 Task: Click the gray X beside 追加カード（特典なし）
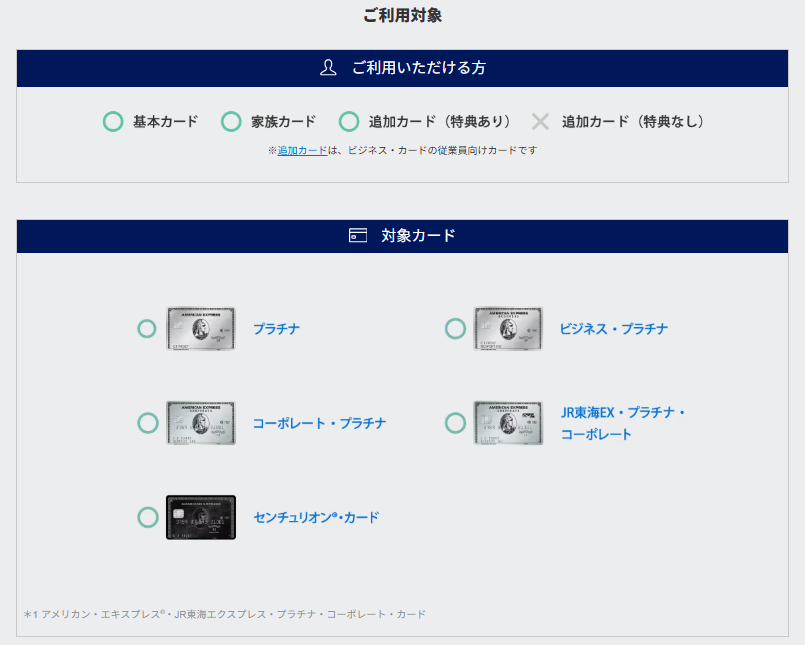click(540, 122)
